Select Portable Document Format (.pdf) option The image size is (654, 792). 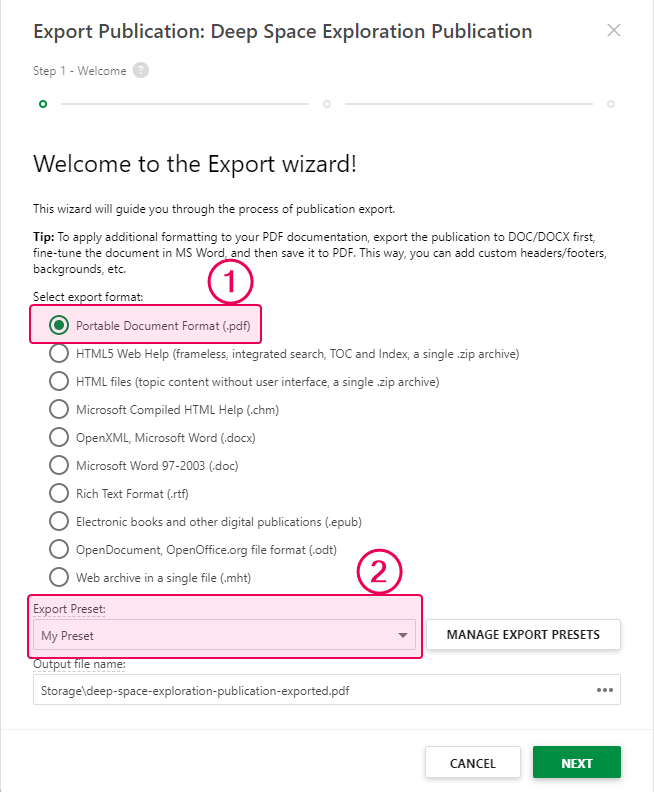pyautogui.click(x=60, y=325)
